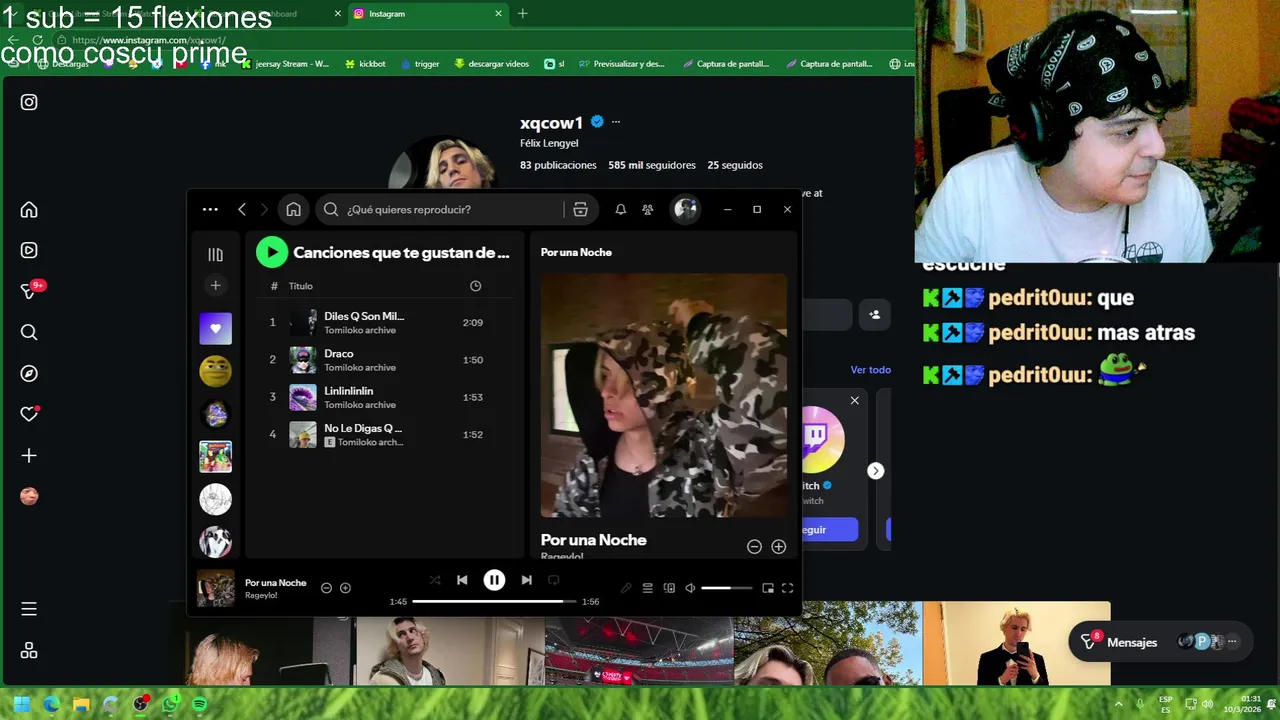This screenshot has width=1280, height=720.
Task: Open profile avatar in Instagram sidebar
Action: [29, 496]
